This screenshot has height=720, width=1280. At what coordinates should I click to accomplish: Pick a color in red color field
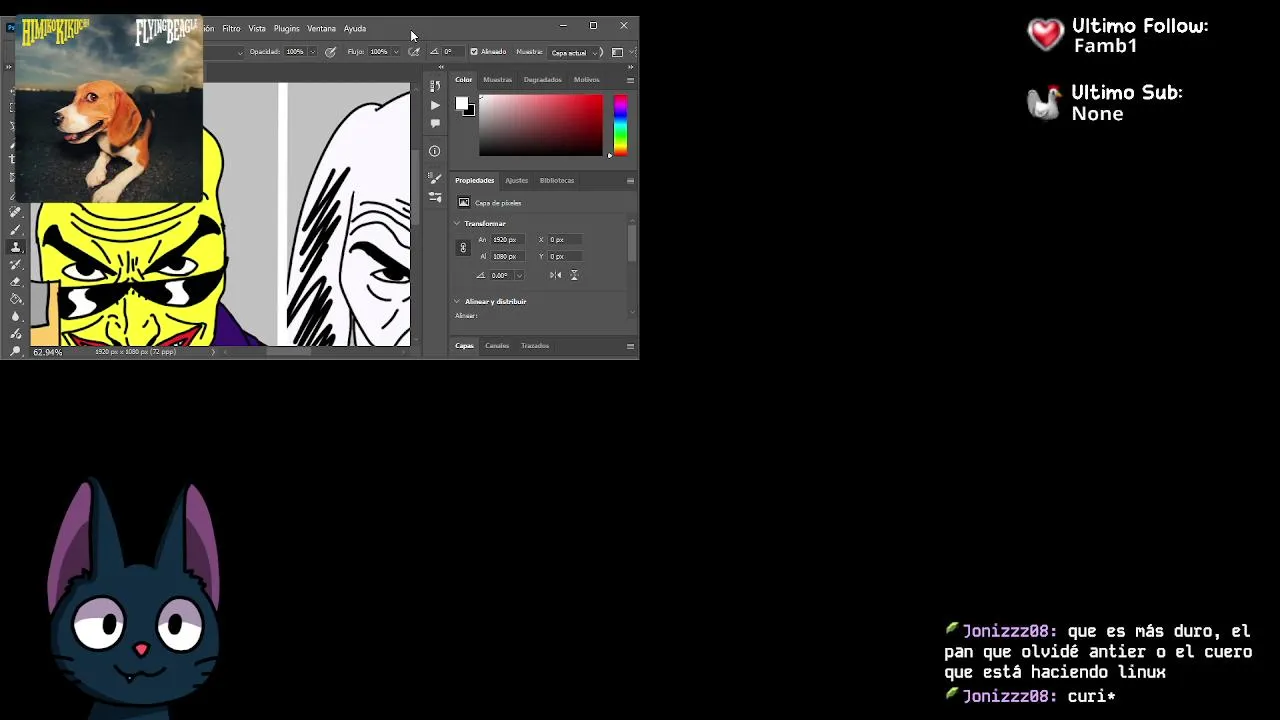(541, 125)
